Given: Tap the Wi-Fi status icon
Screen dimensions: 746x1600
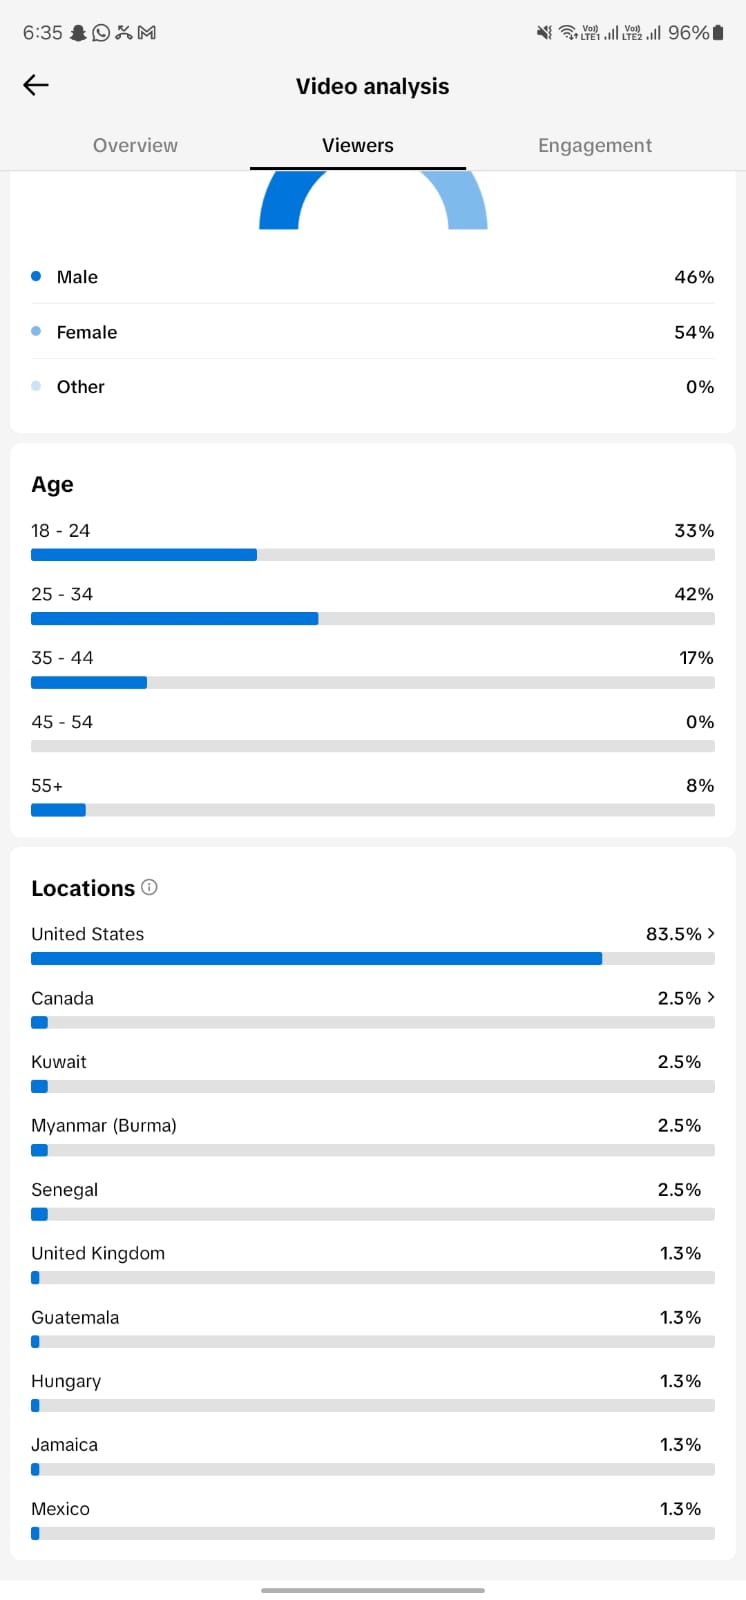Looking at the screenshot, I should pos(567,33).
